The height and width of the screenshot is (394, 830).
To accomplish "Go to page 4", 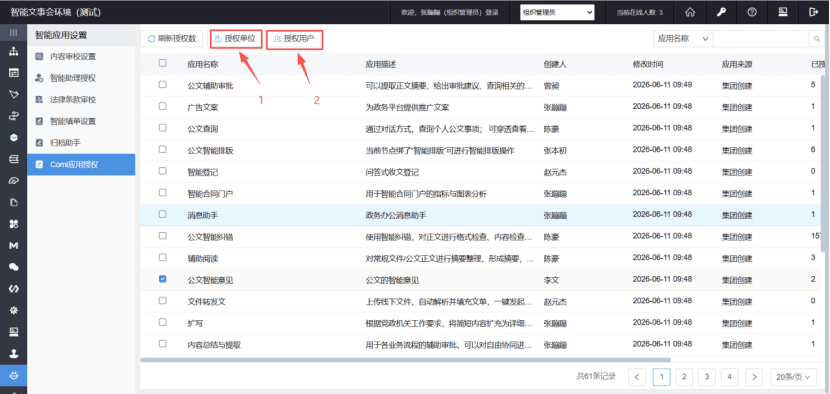I will tap(729, 377).
